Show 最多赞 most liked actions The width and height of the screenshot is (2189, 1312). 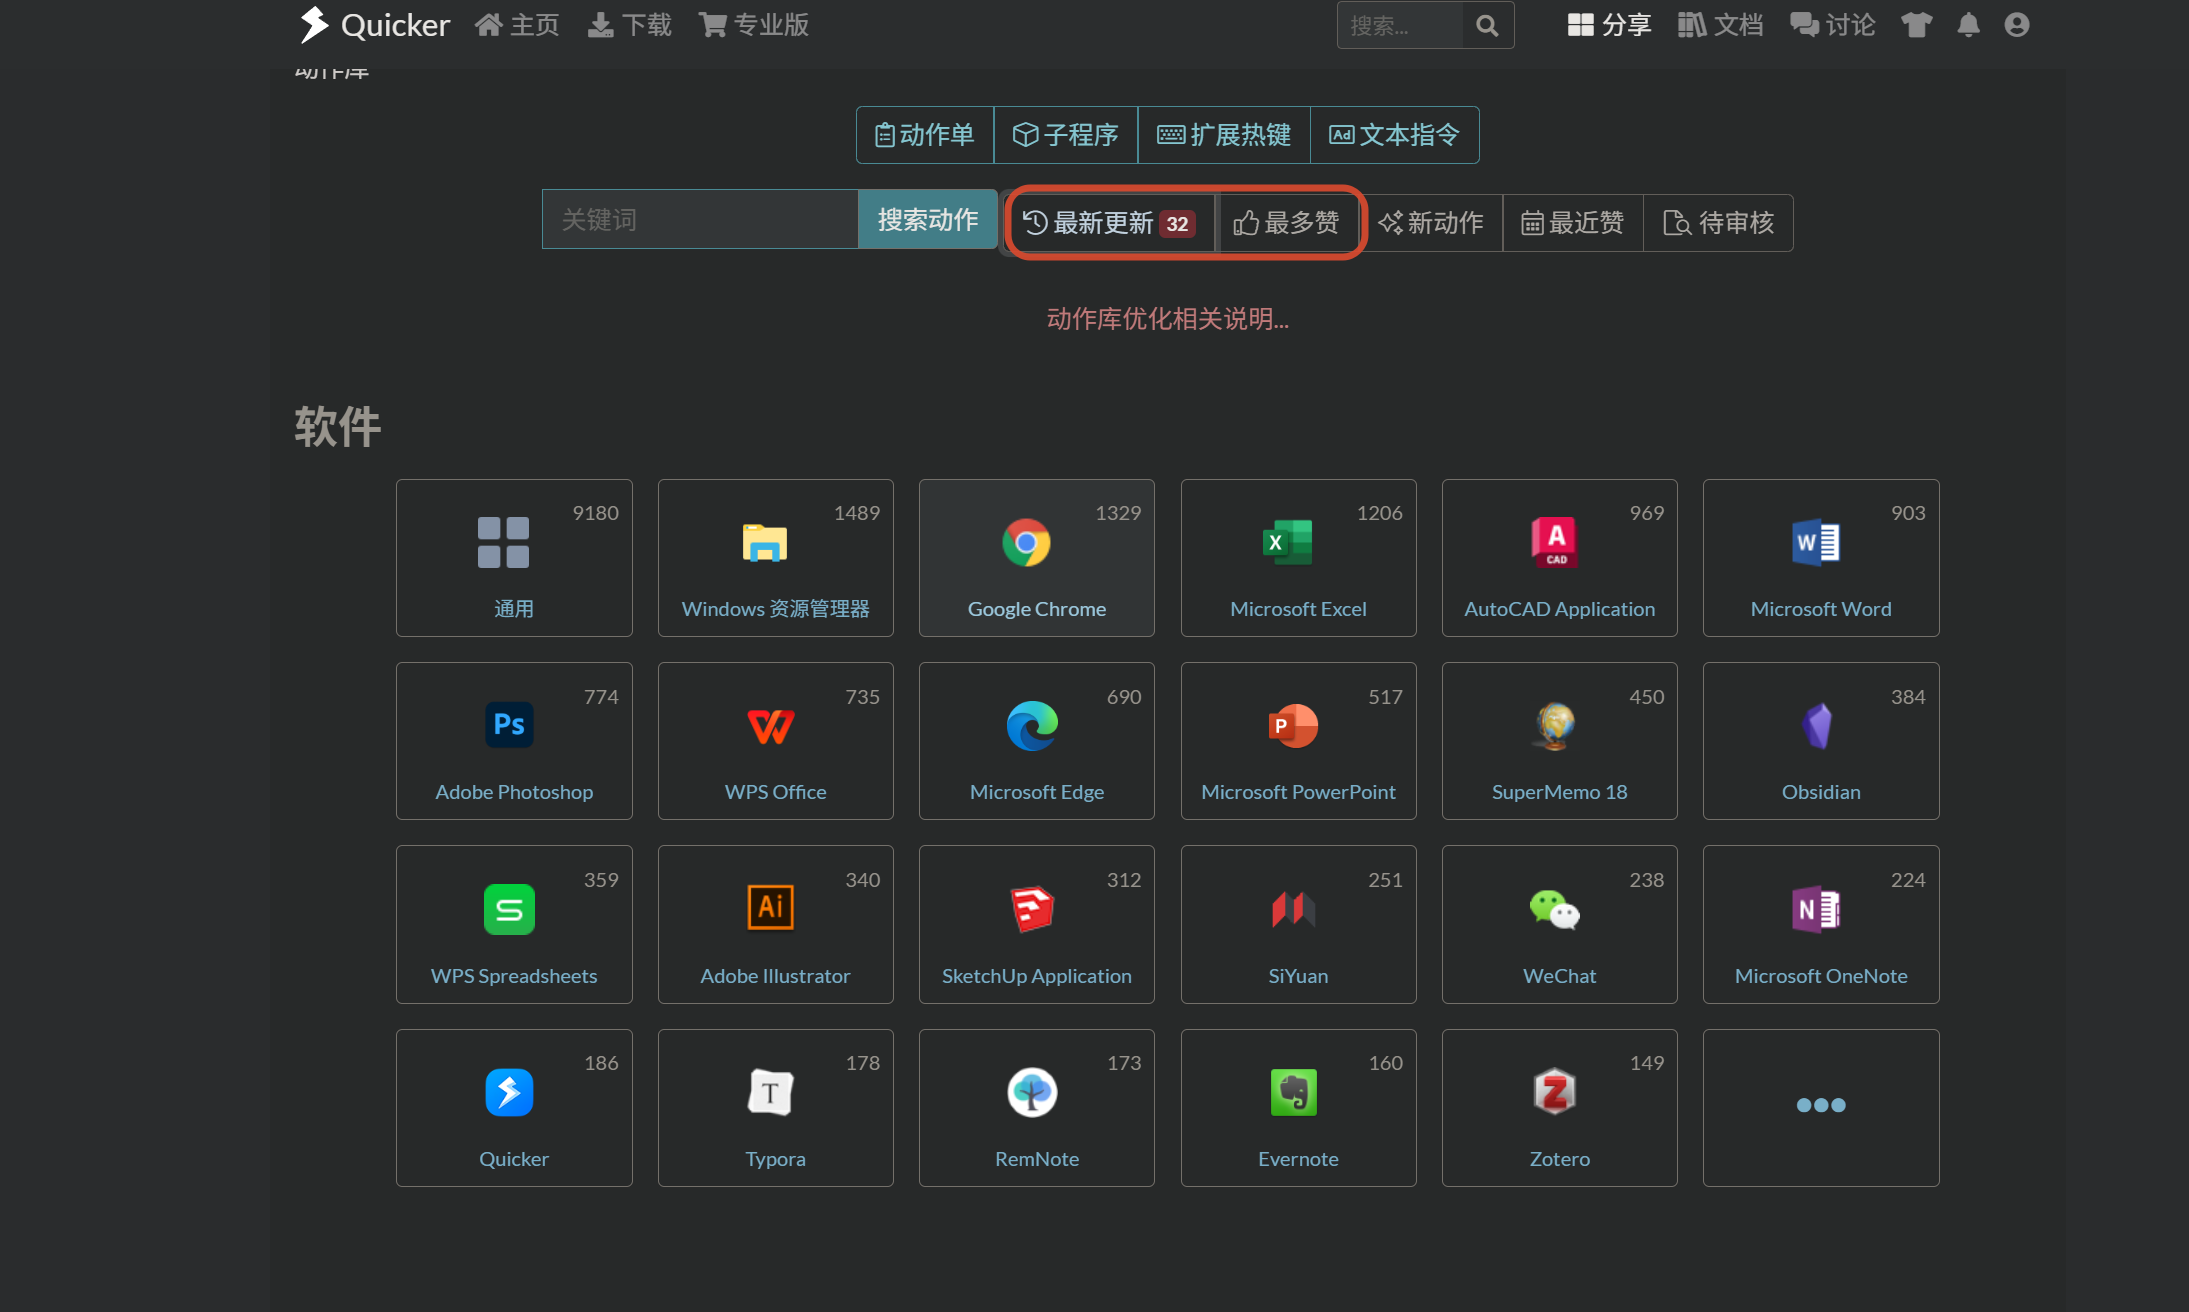point(1287,223)
